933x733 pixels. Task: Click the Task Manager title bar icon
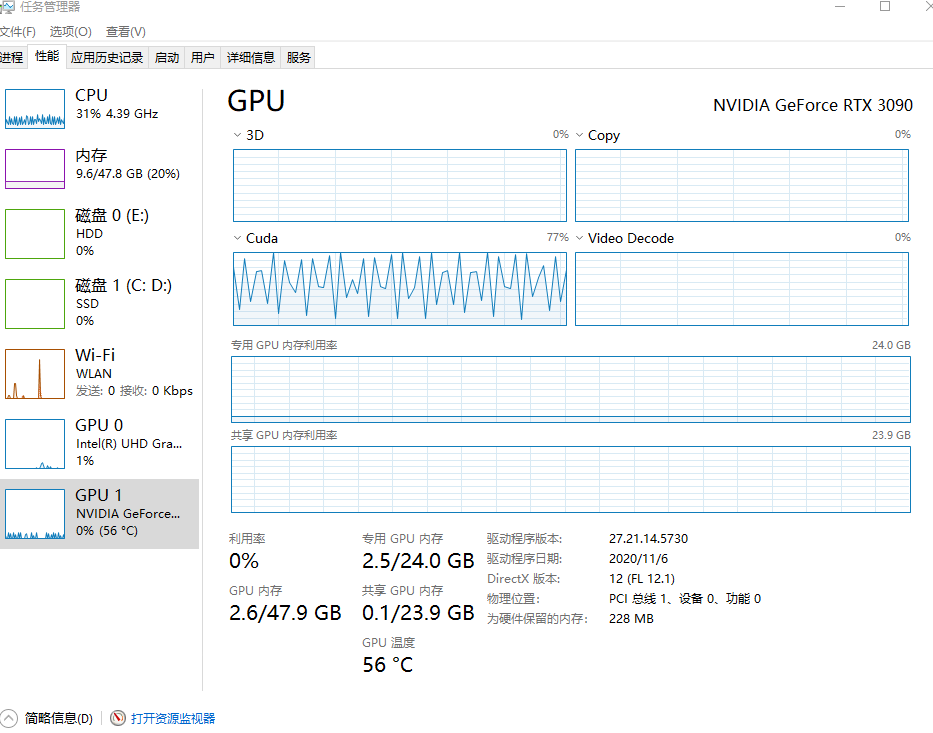pos(10,7)
